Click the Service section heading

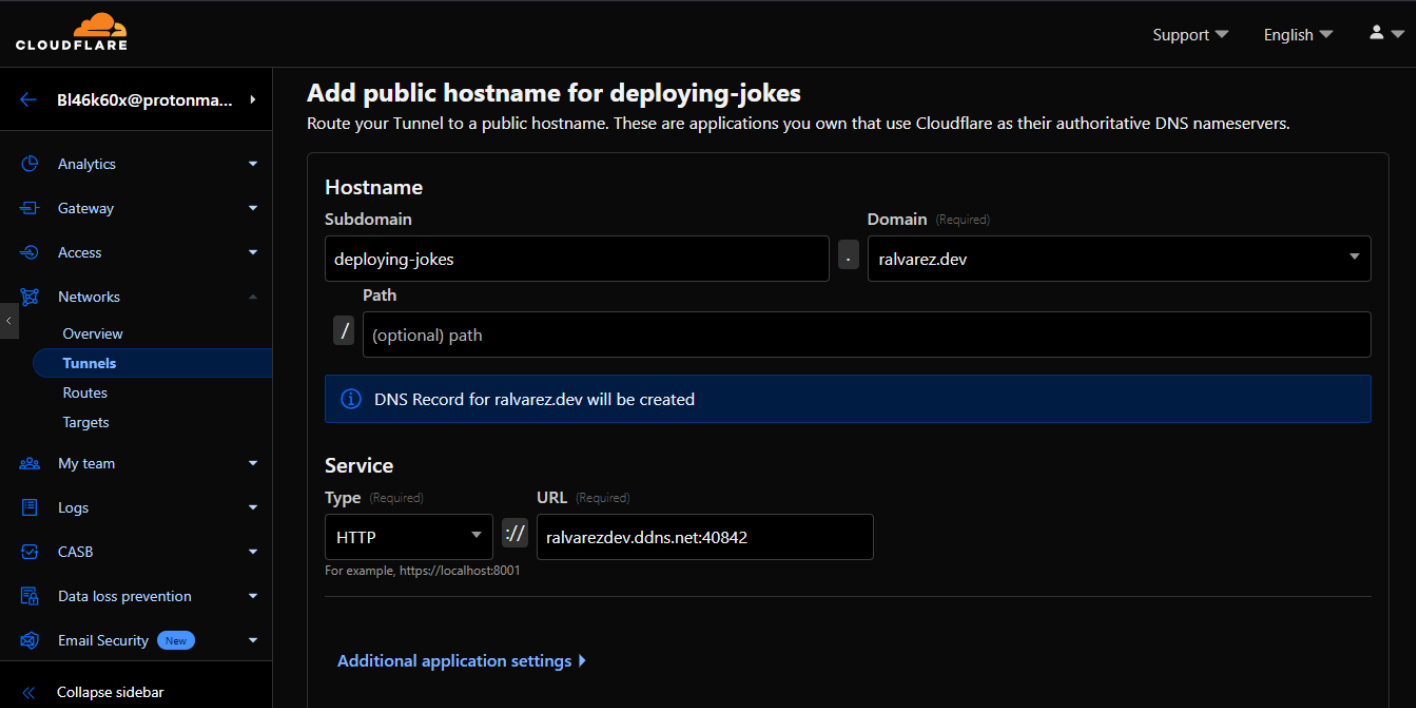359,465
